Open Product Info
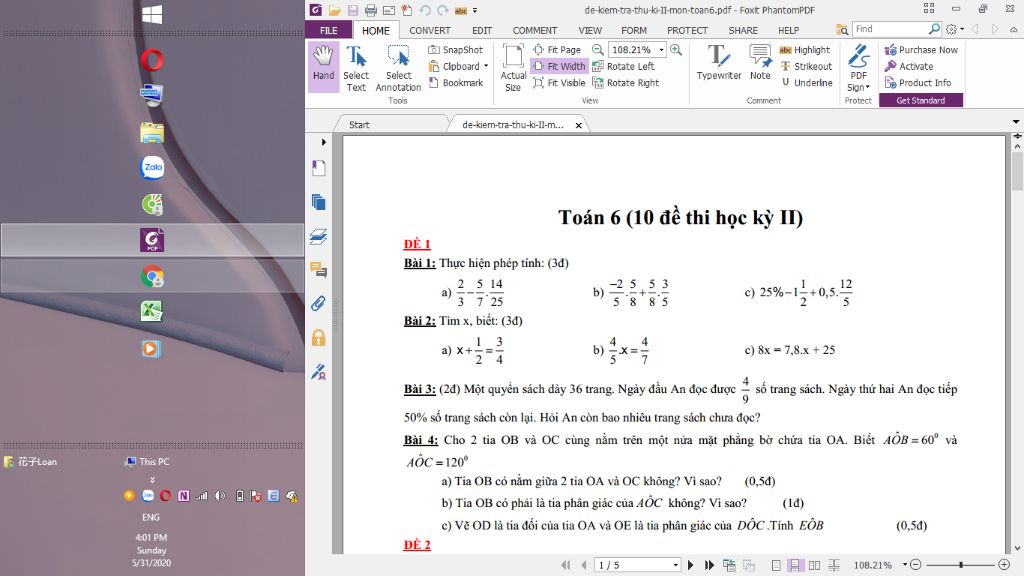The image size is (1024, 576). coord(918,83)
